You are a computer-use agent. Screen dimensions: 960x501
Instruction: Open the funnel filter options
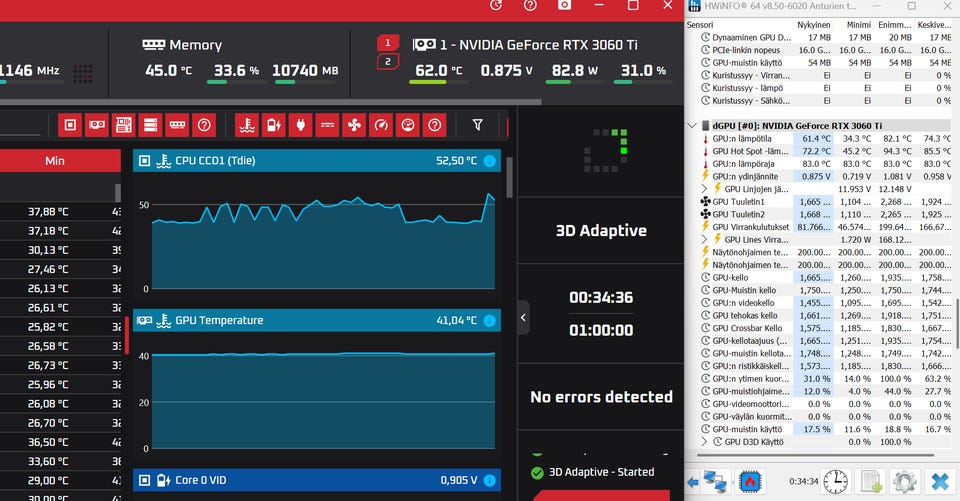pyautogui.click(x=478, y=125)
